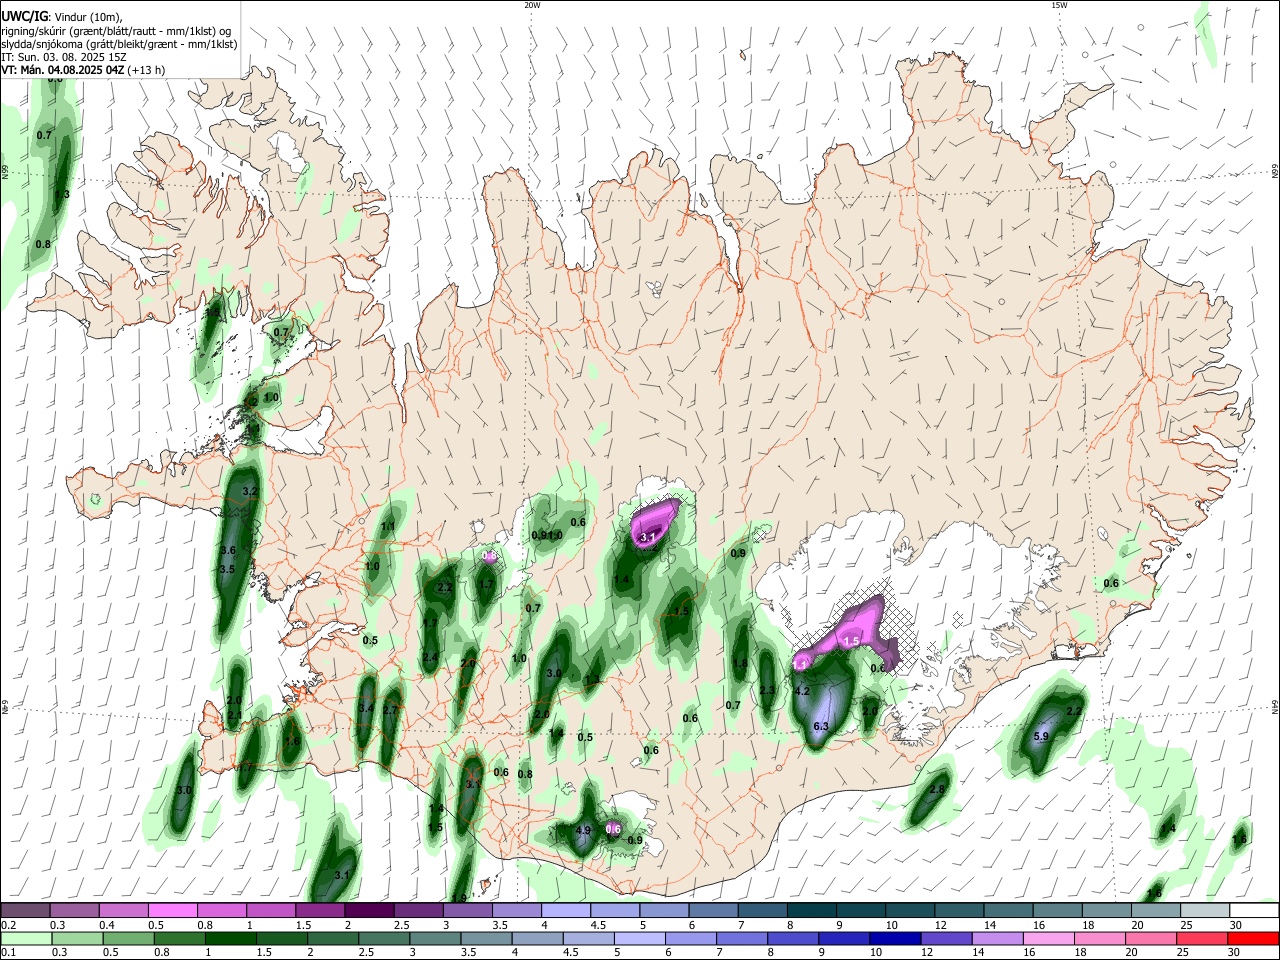Pick the dull mauve swatch above the 0.2 label

pyautogui.click(x=24, y=911)
